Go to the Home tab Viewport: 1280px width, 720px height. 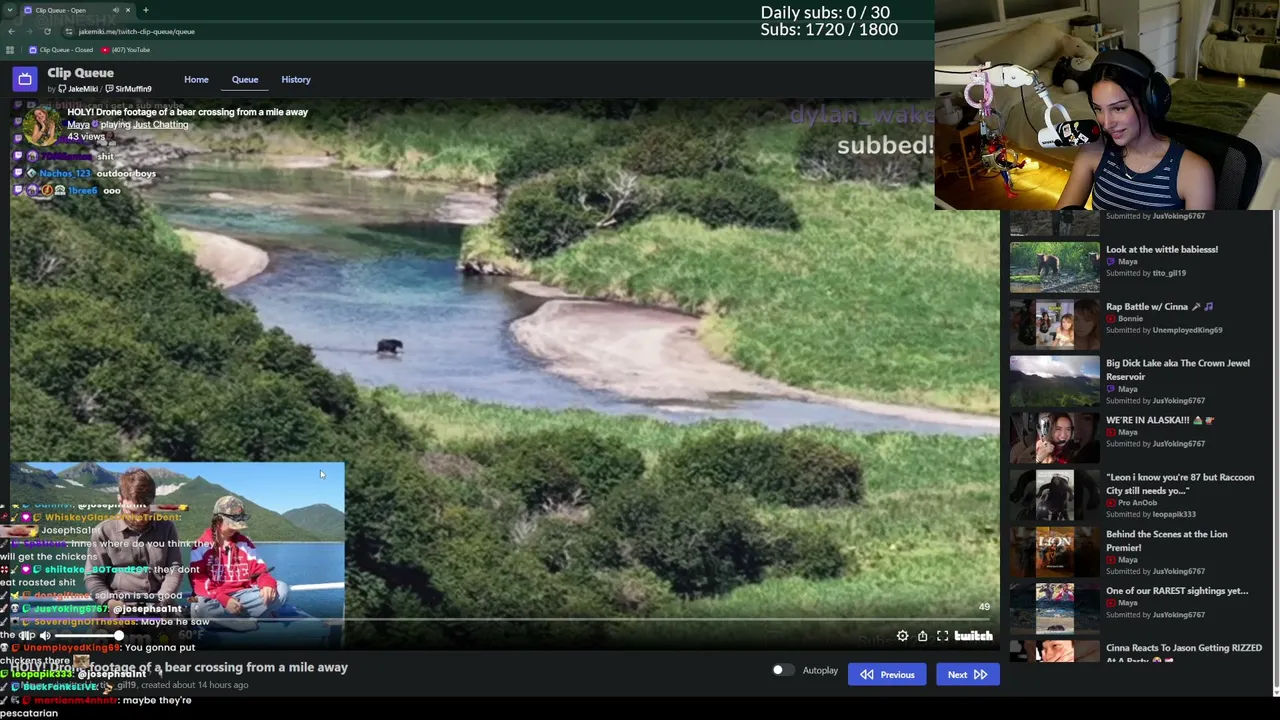tap(196, 79)
